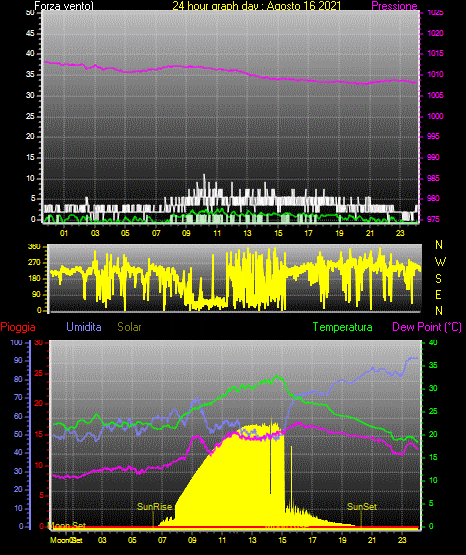
Task: Click the S wind direction letter
Action: point(438,279)
